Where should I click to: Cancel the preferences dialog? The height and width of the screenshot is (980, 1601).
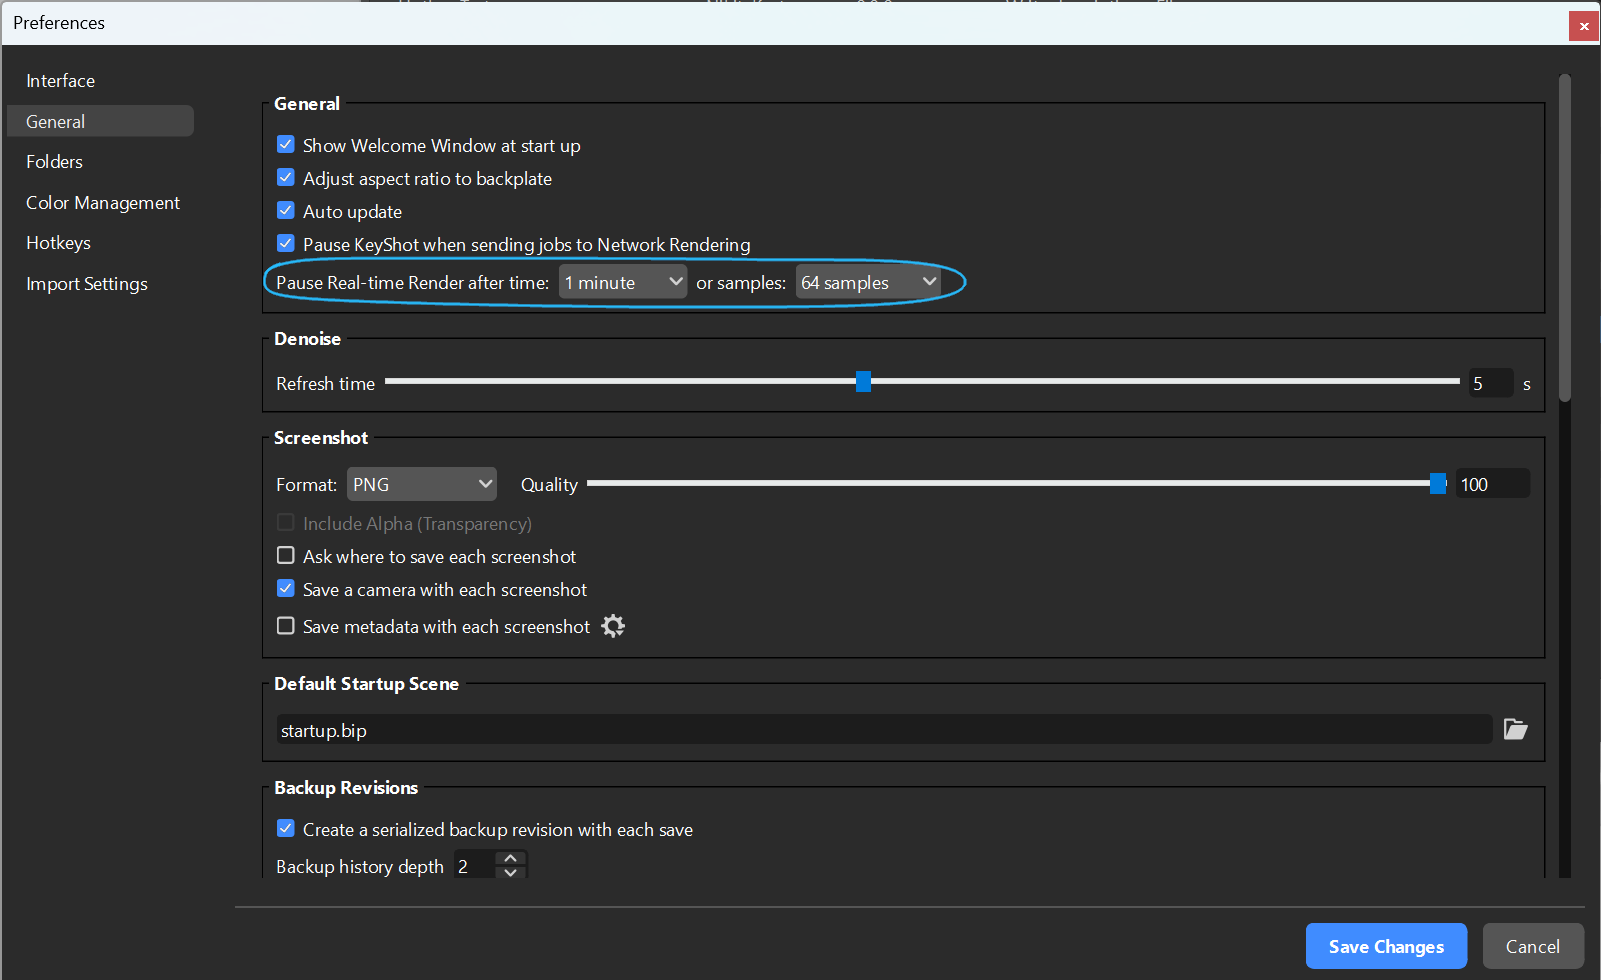[x=1532, y=946]
